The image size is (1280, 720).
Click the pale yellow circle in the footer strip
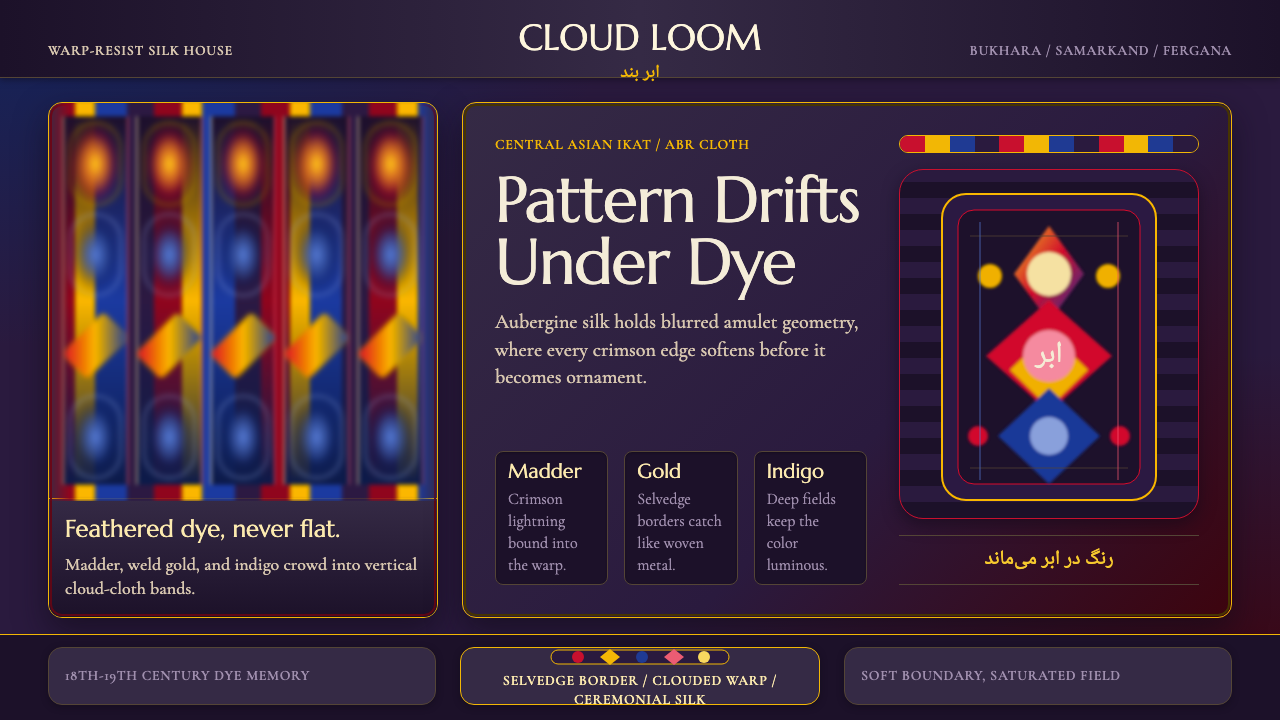704,657
